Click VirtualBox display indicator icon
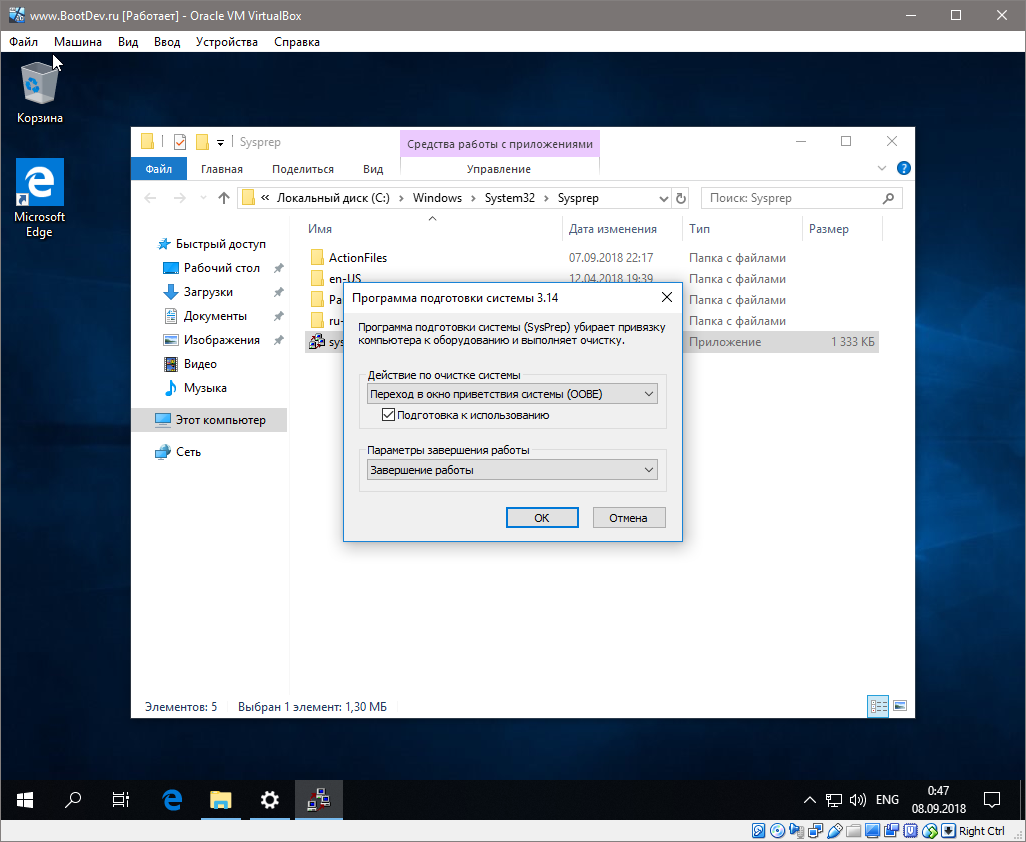The width and height of the screenshot is (1026, 842). [x=872, y=831]
